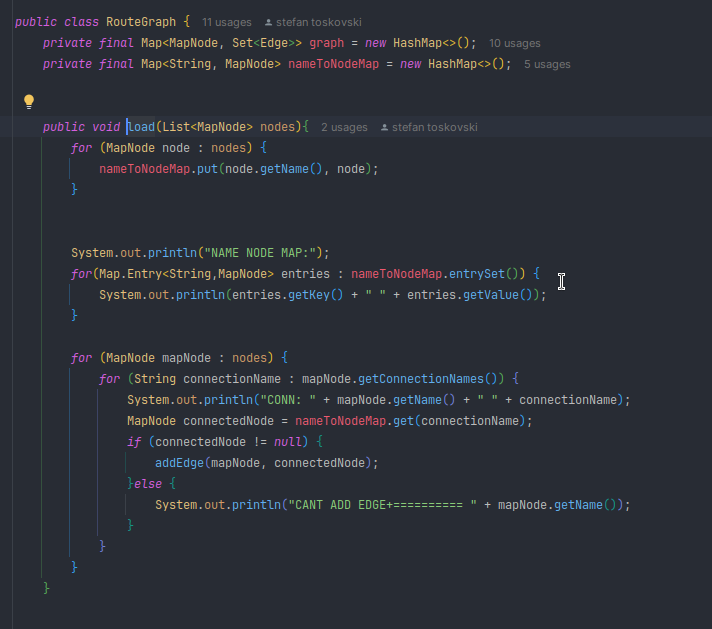This screenshot has width=712, height=629.
Task: Click the entrySet() call in the for loop
Action: click(x=487, y=273)
